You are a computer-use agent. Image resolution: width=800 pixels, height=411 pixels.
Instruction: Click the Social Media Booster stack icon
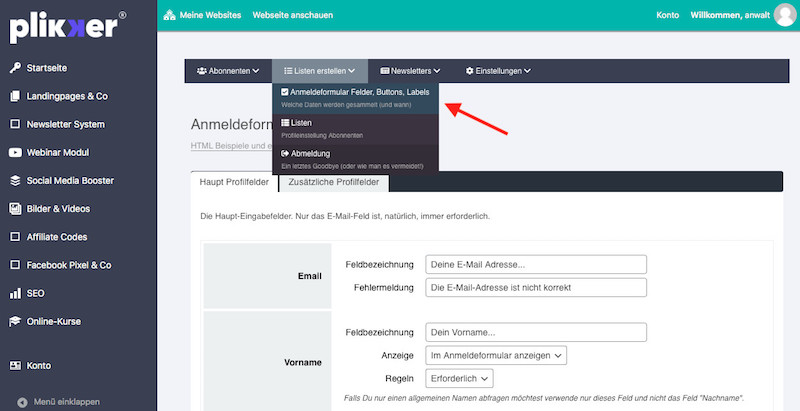15,181
